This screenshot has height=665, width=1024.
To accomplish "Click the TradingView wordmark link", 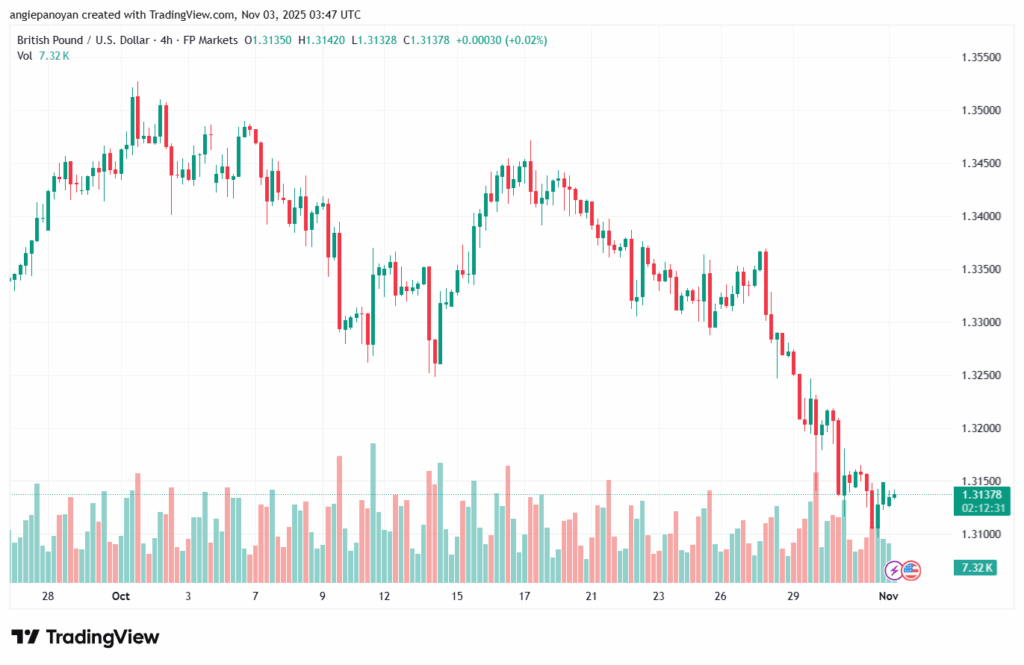I will pos(102,637).
